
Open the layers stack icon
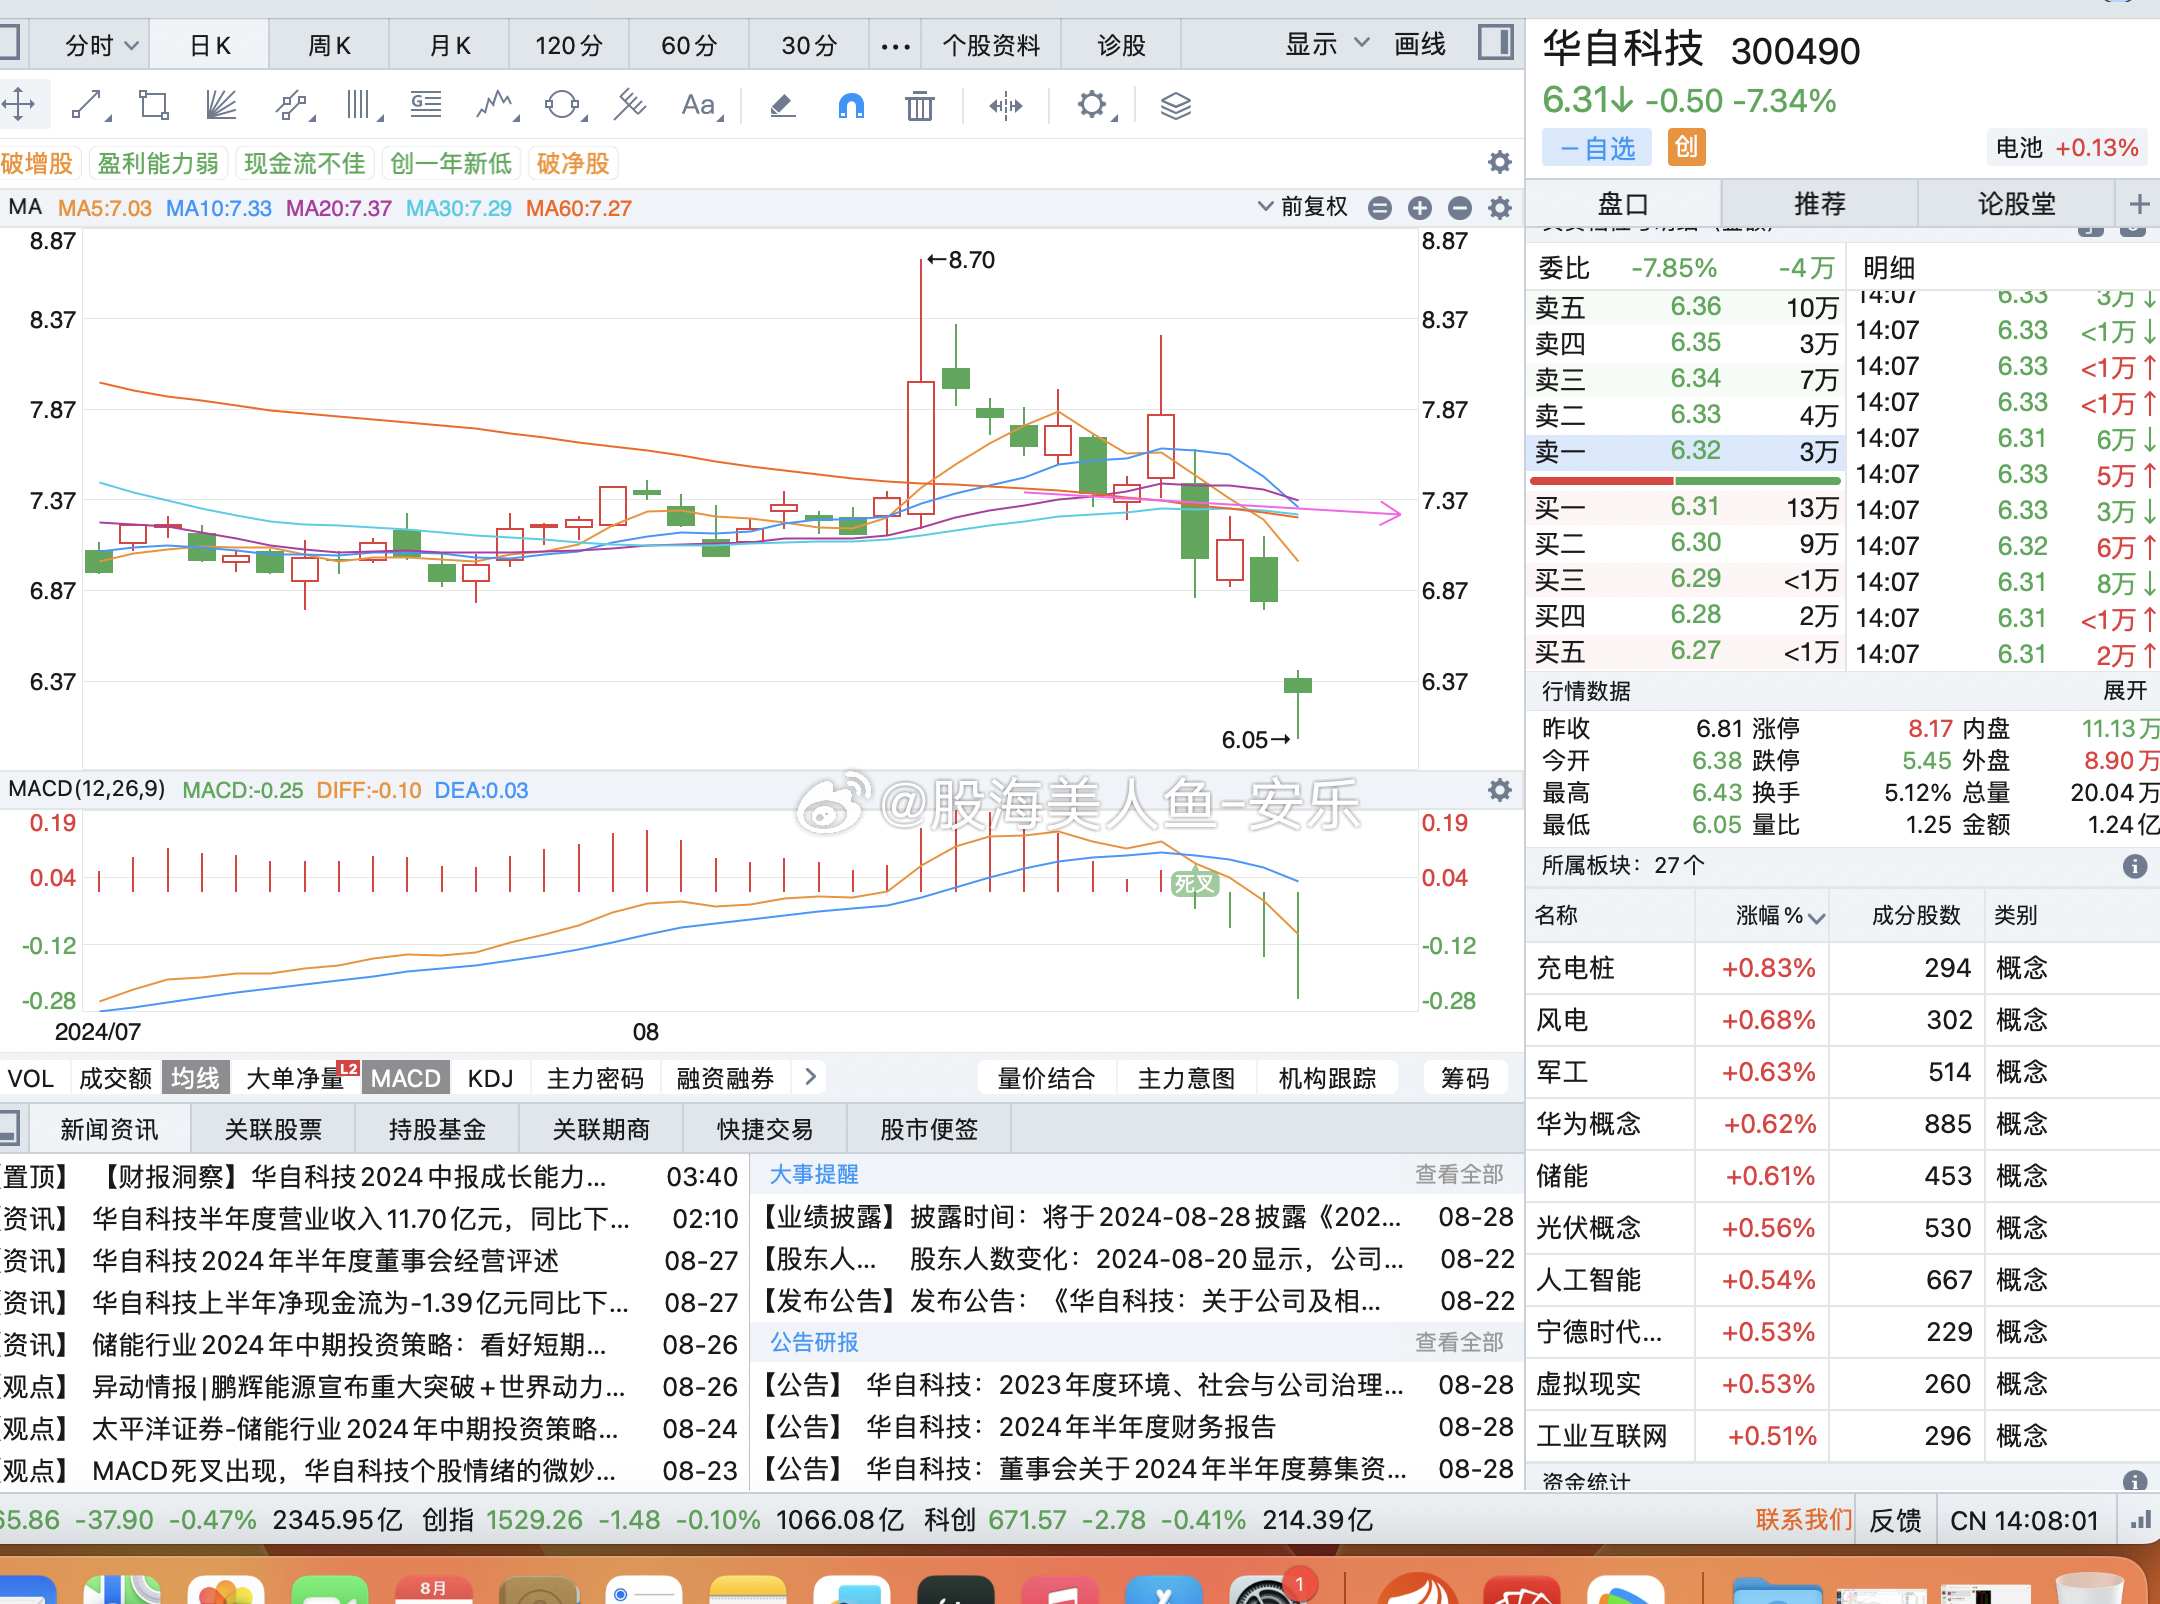1175,105
